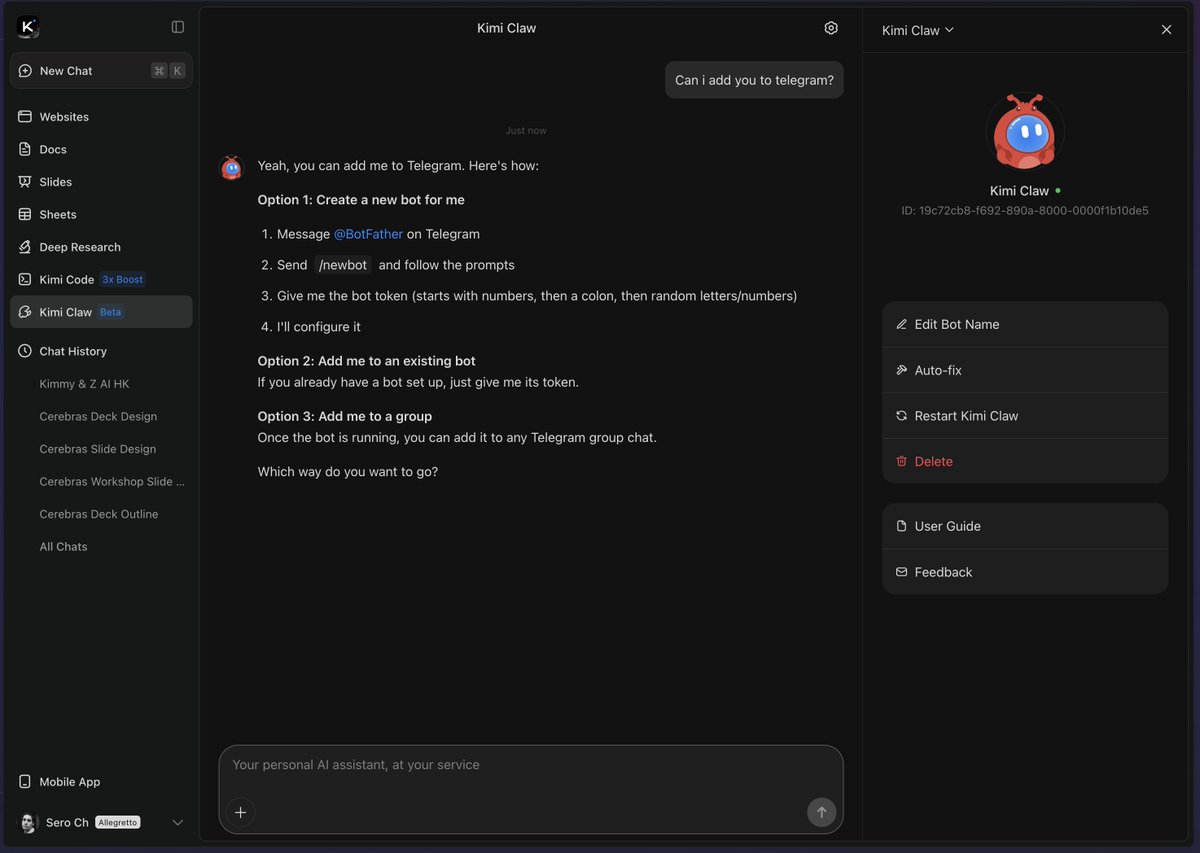Click the 'Option 3: Add me to a group' heading
This screenshot has height=853, width=1200.
pos(345,416)
